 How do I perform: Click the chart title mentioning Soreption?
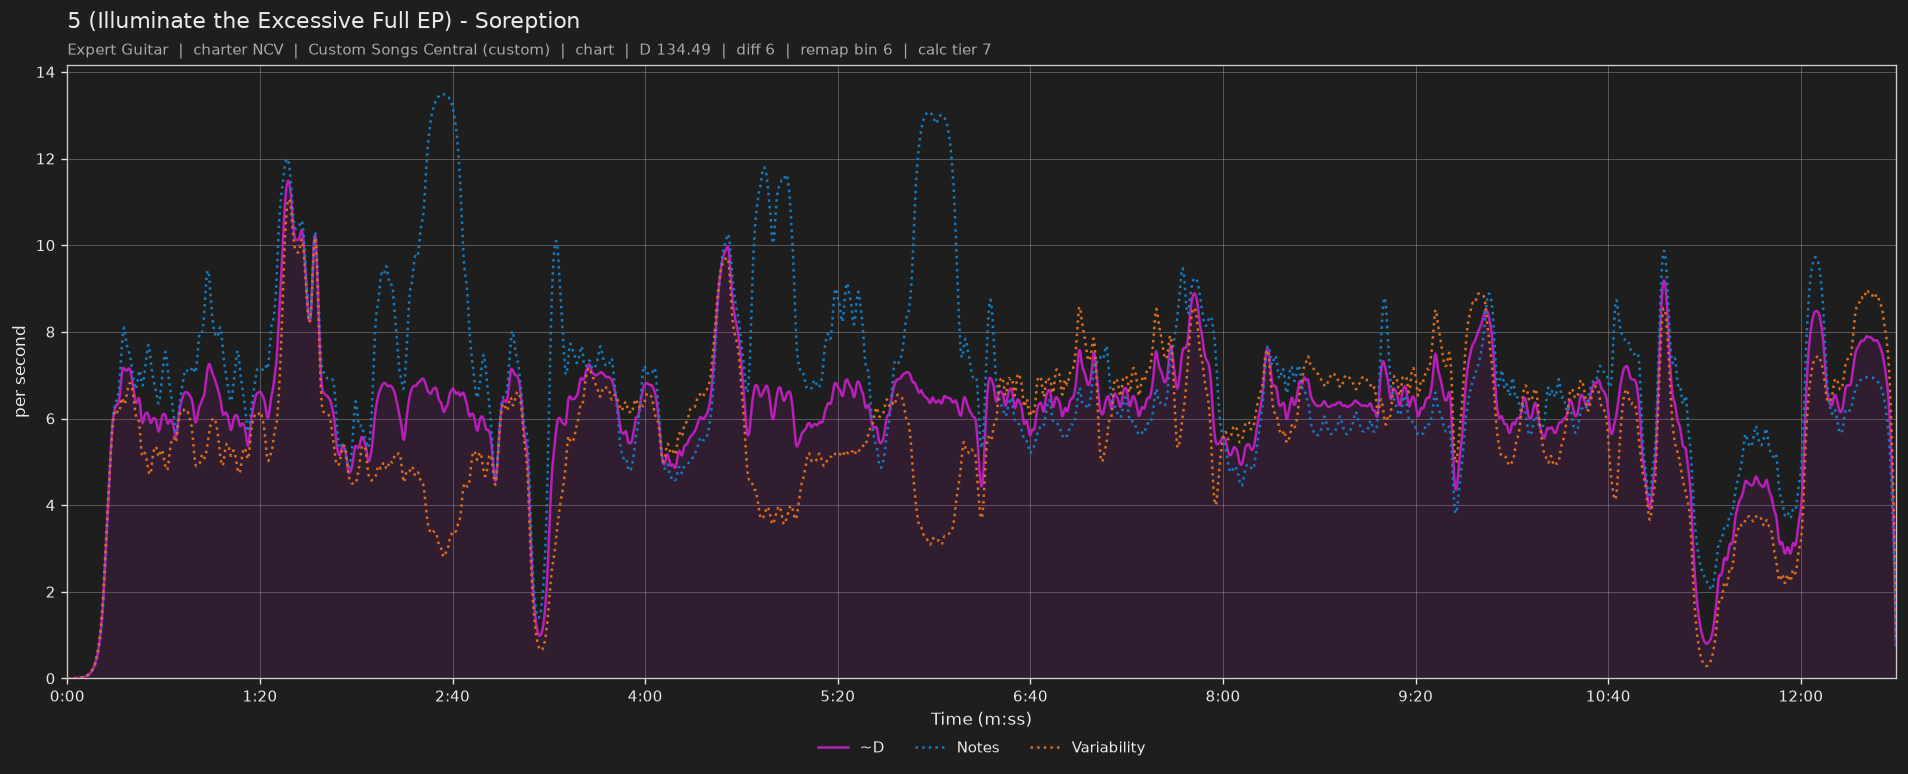323,21
